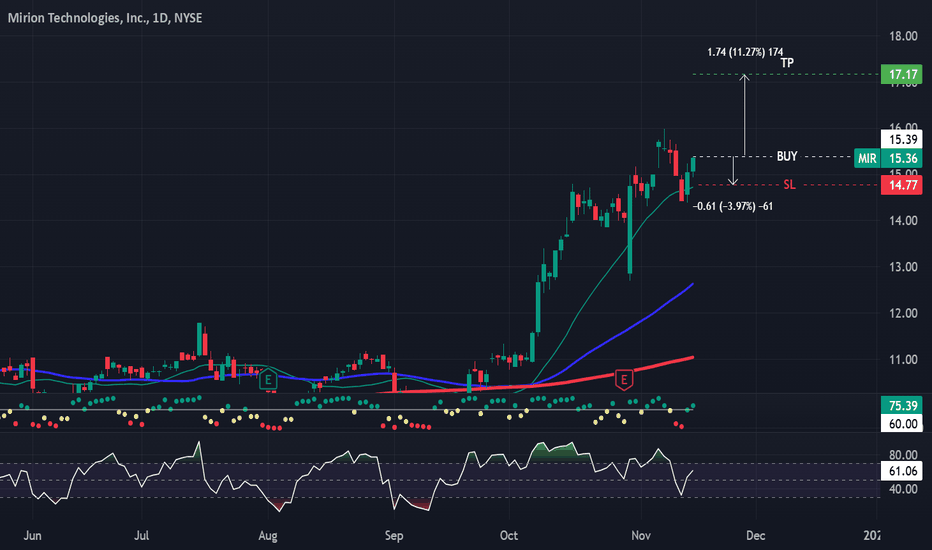Image resolution: width=932 pixels, height=550 pixels.
Task: Click the Oct date axis label
Action: pyautogui.click(x=509, y=536)
